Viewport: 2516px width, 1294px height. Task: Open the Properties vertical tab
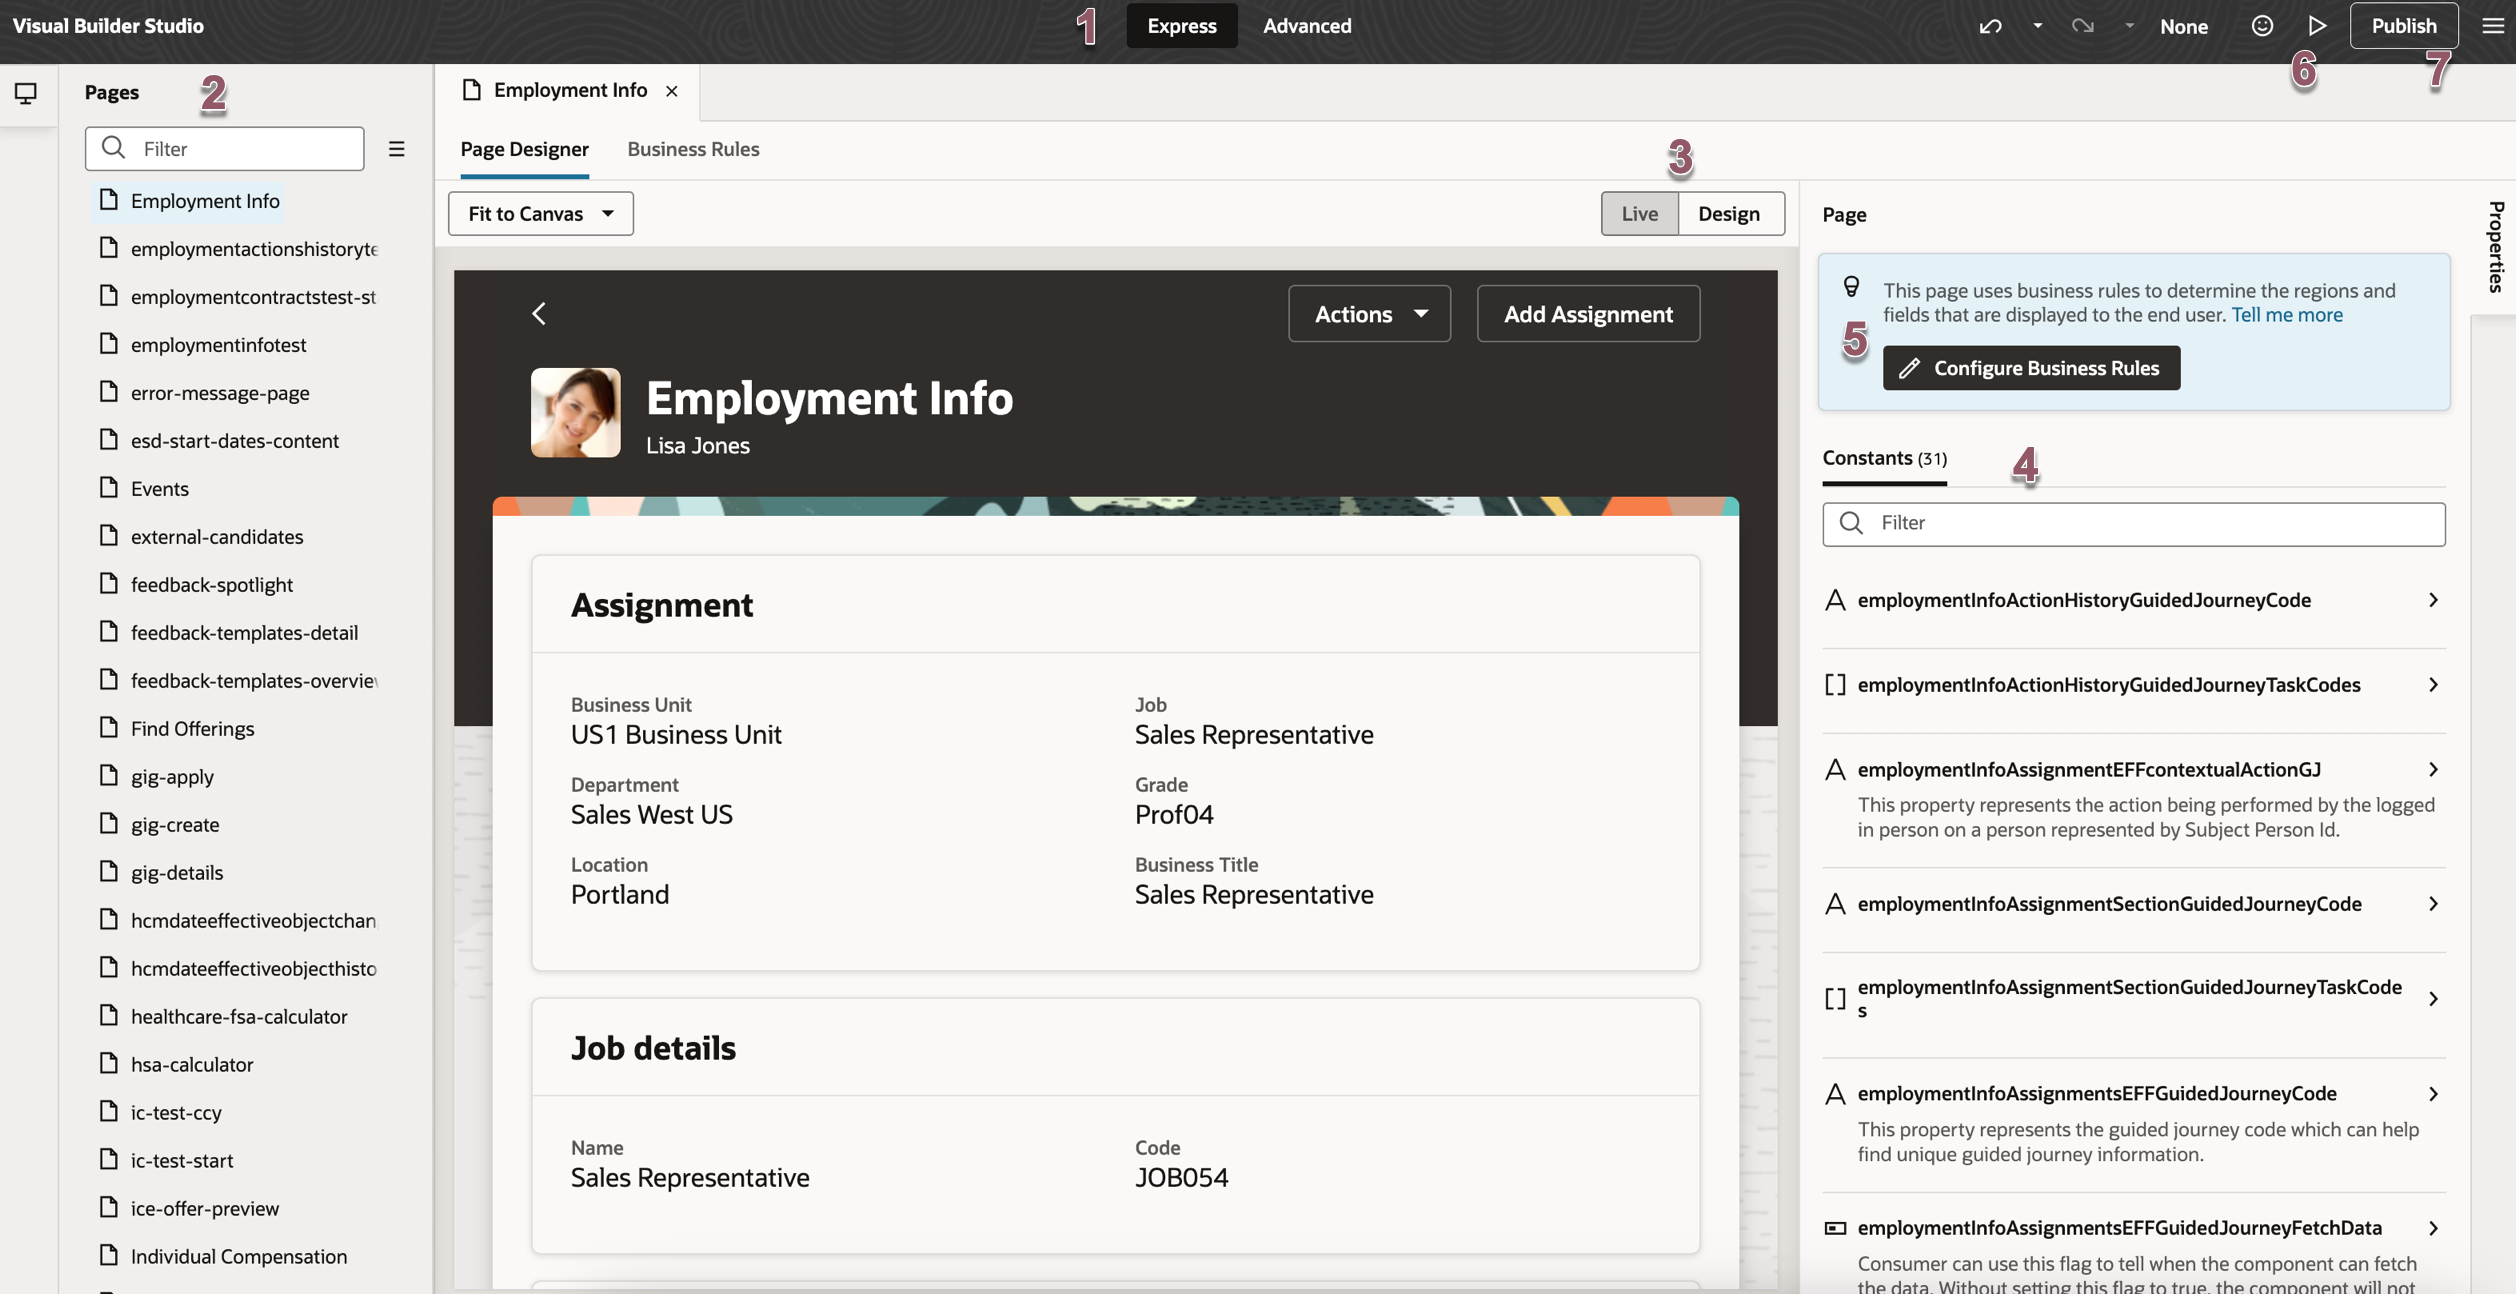[2495, 246]
